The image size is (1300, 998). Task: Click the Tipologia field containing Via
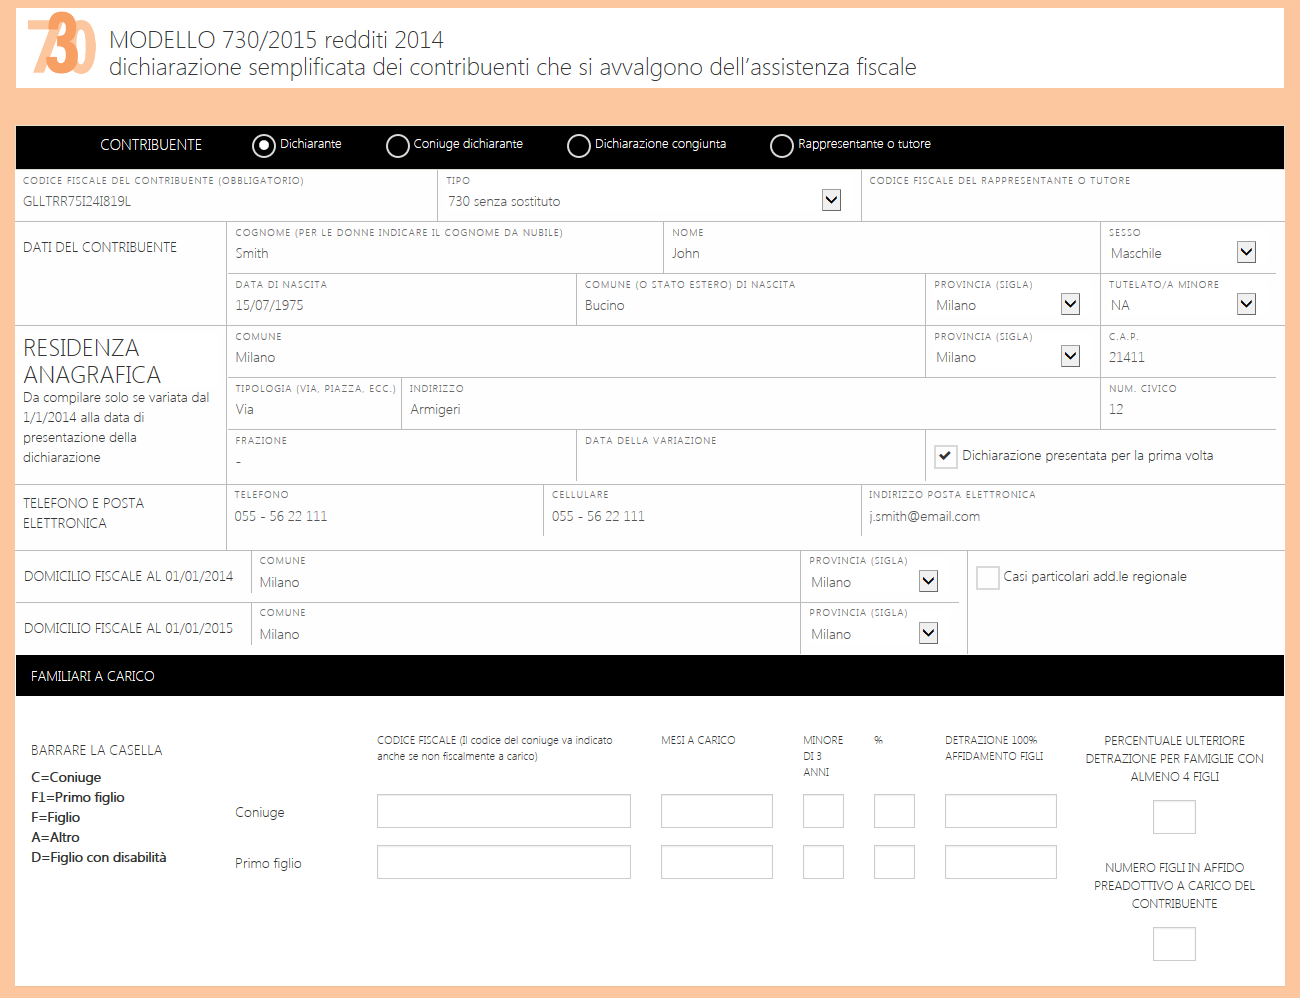(x=314, y=409)
